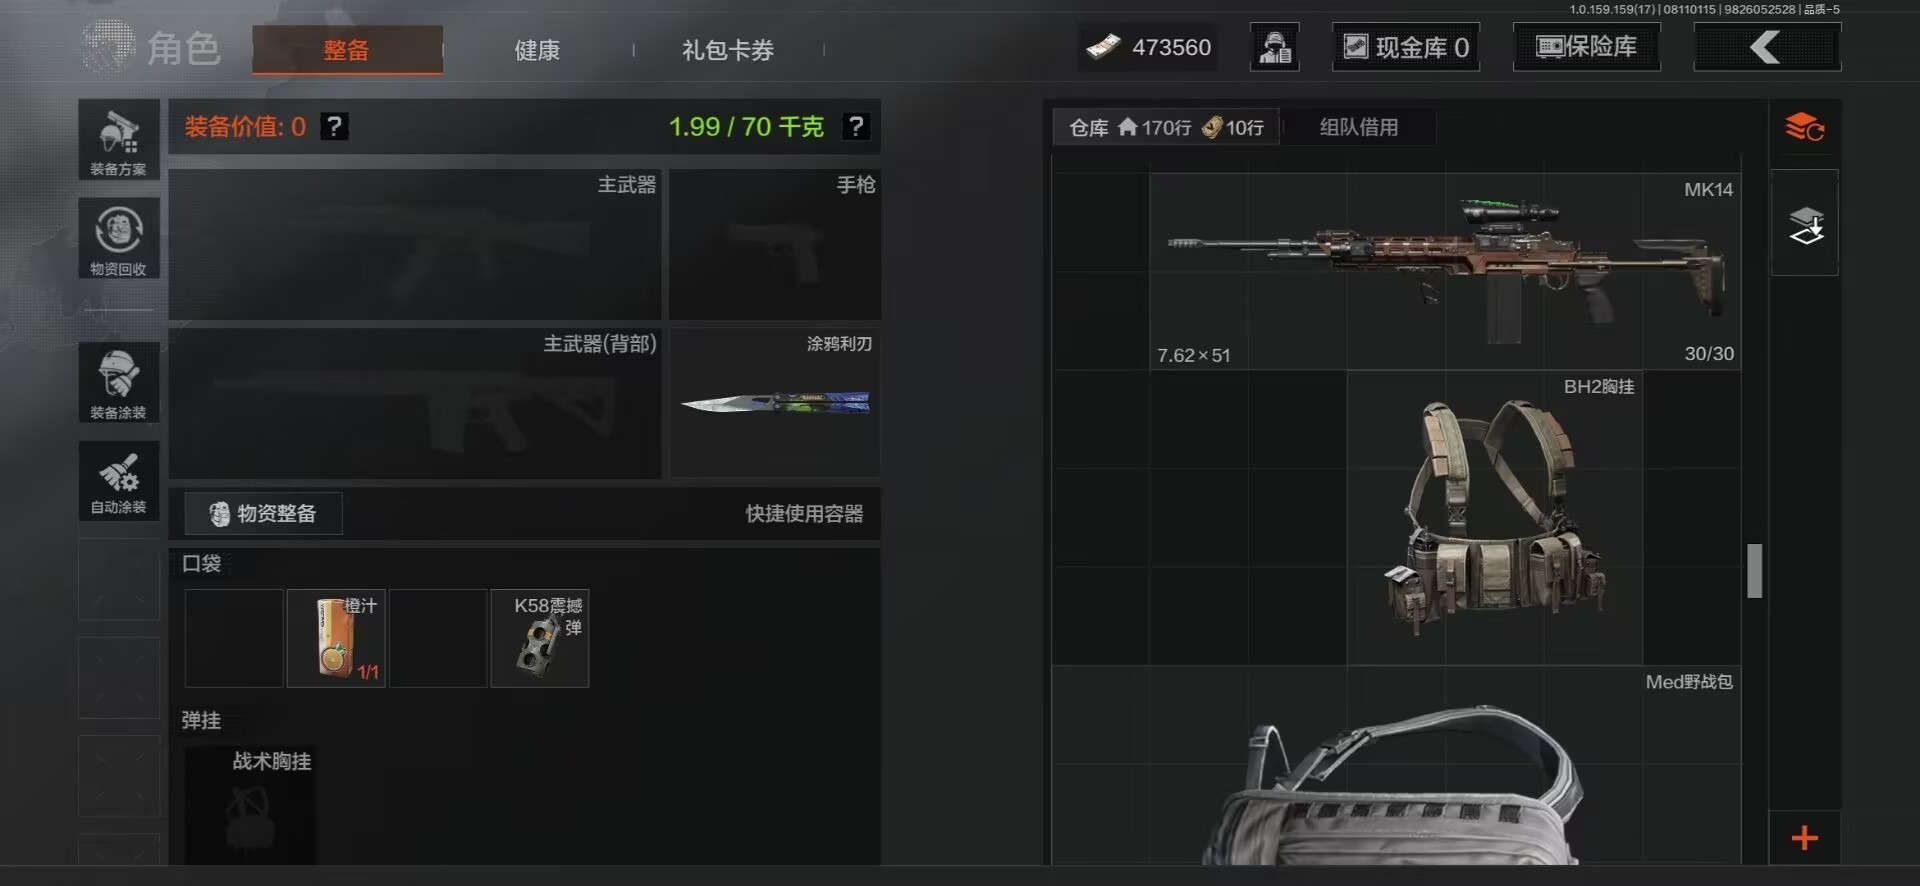The width and height of the screenshot is (1920, 886).
Task: Click the warehouse vertical scrollbar handle
Action: pos(1754,571)
